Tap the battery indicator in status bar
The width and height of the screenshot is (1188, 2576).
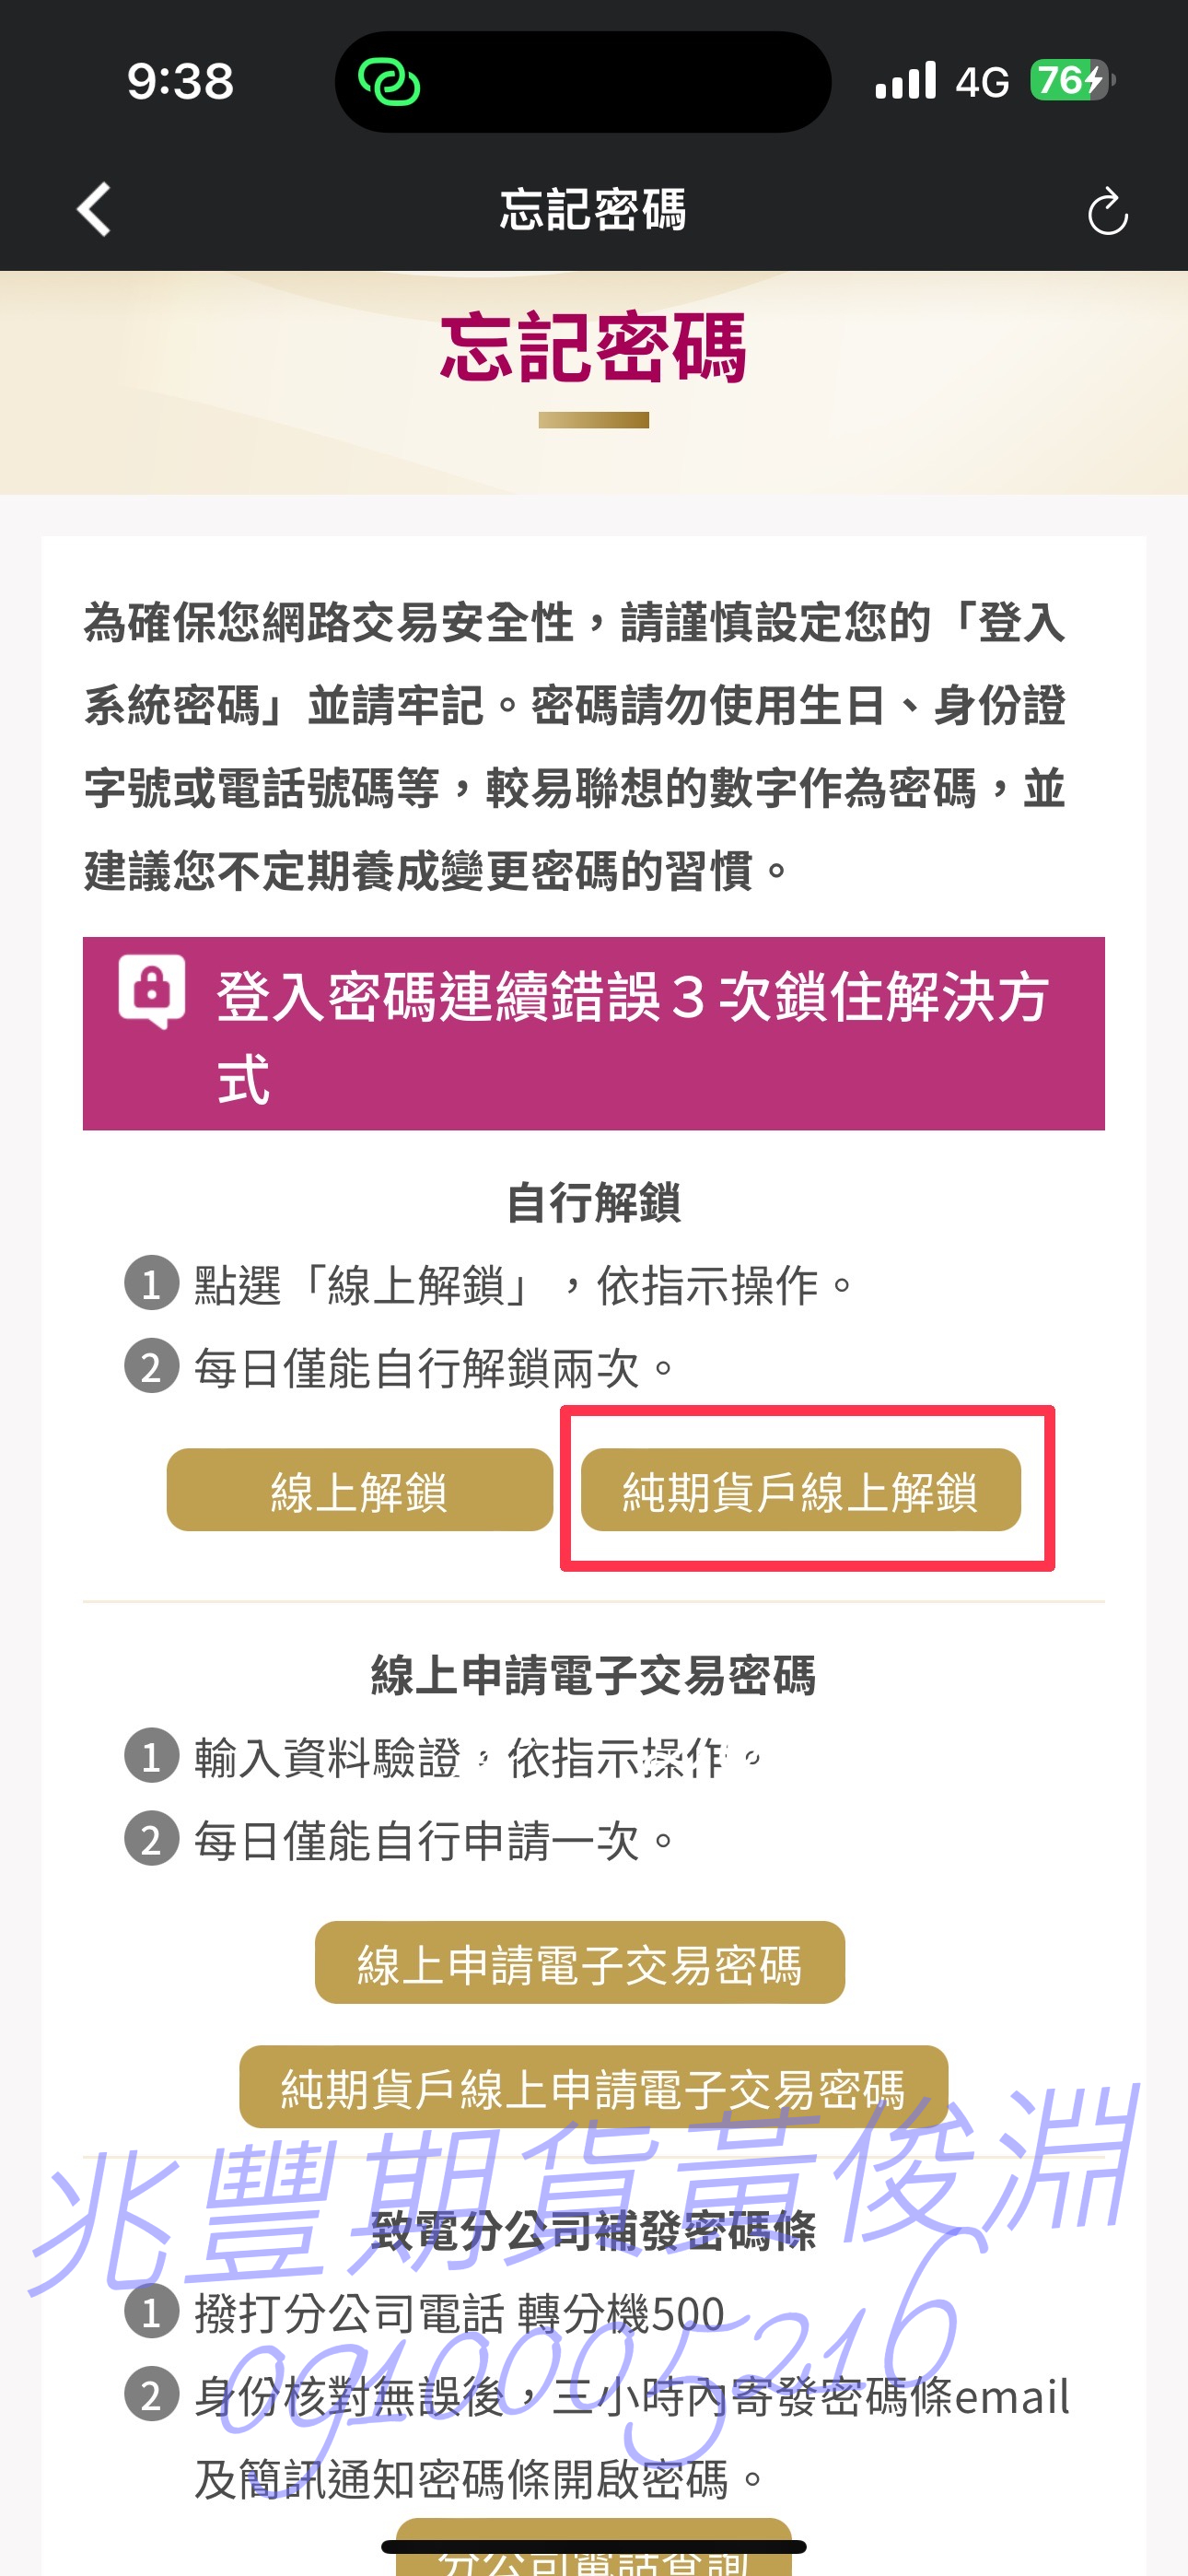point(1071,80)
